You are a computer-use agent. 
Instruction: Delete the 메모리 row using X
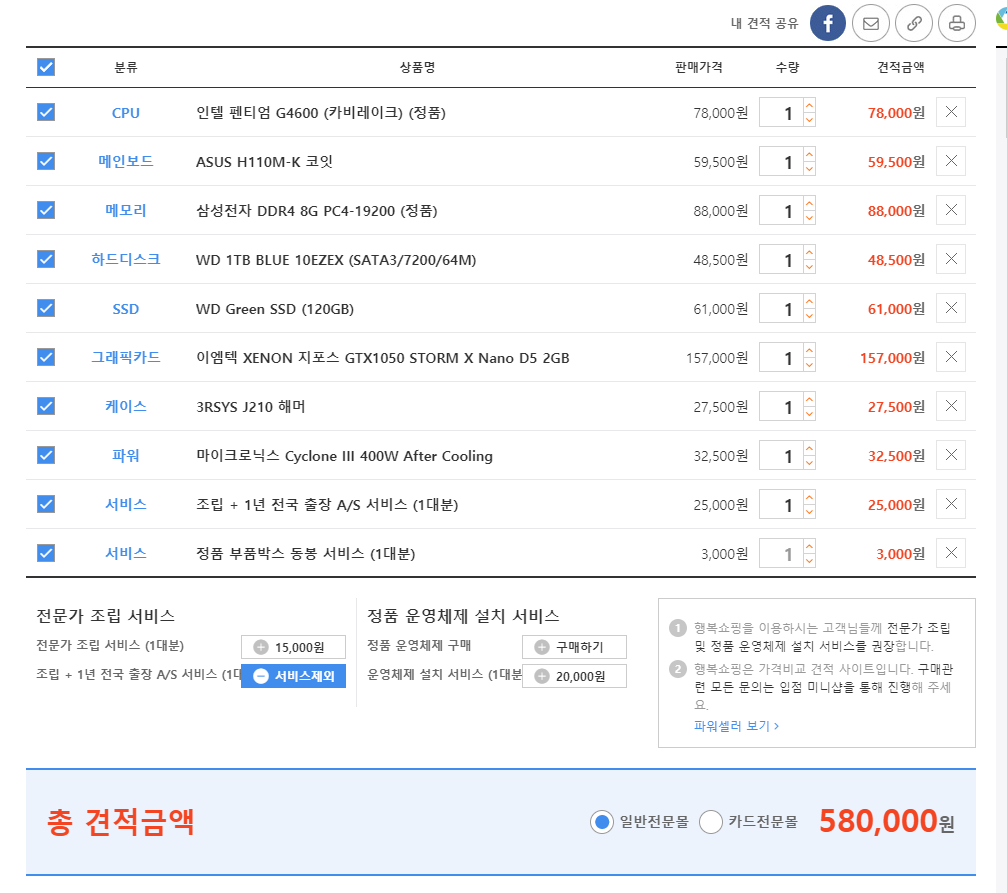tap(951, 210)
